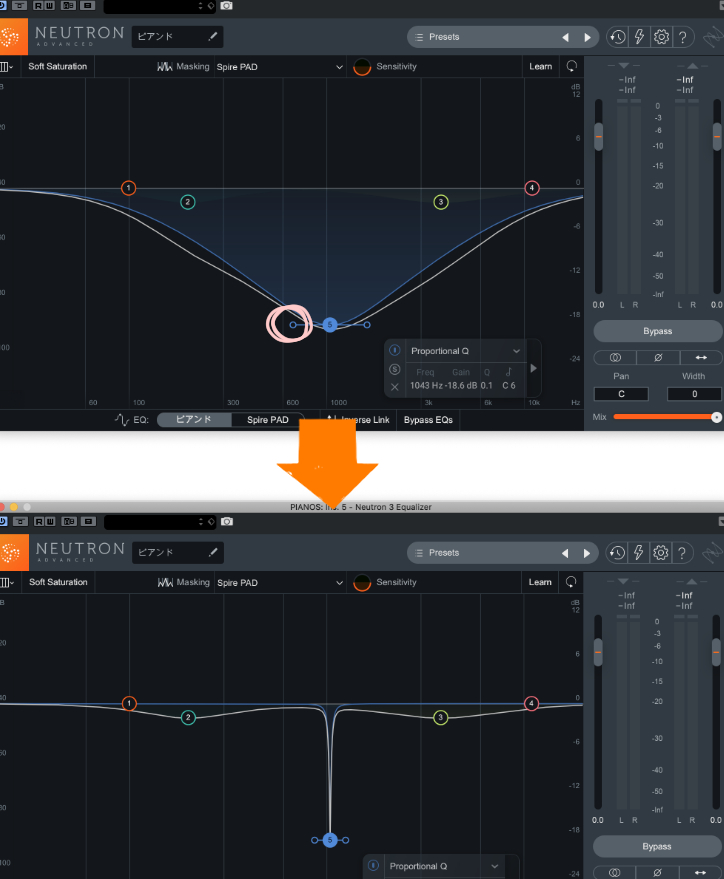
Task: Toggle Bypass EQs in upper window
Action: click(428, 420)
